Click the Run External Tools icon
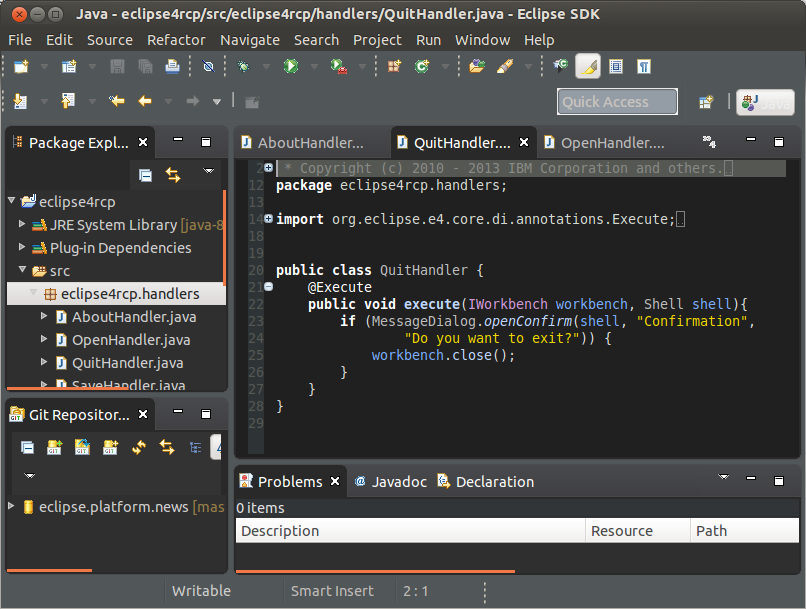Screen dimensions: 806x609 pyautogui.click(x=338, y=66)
